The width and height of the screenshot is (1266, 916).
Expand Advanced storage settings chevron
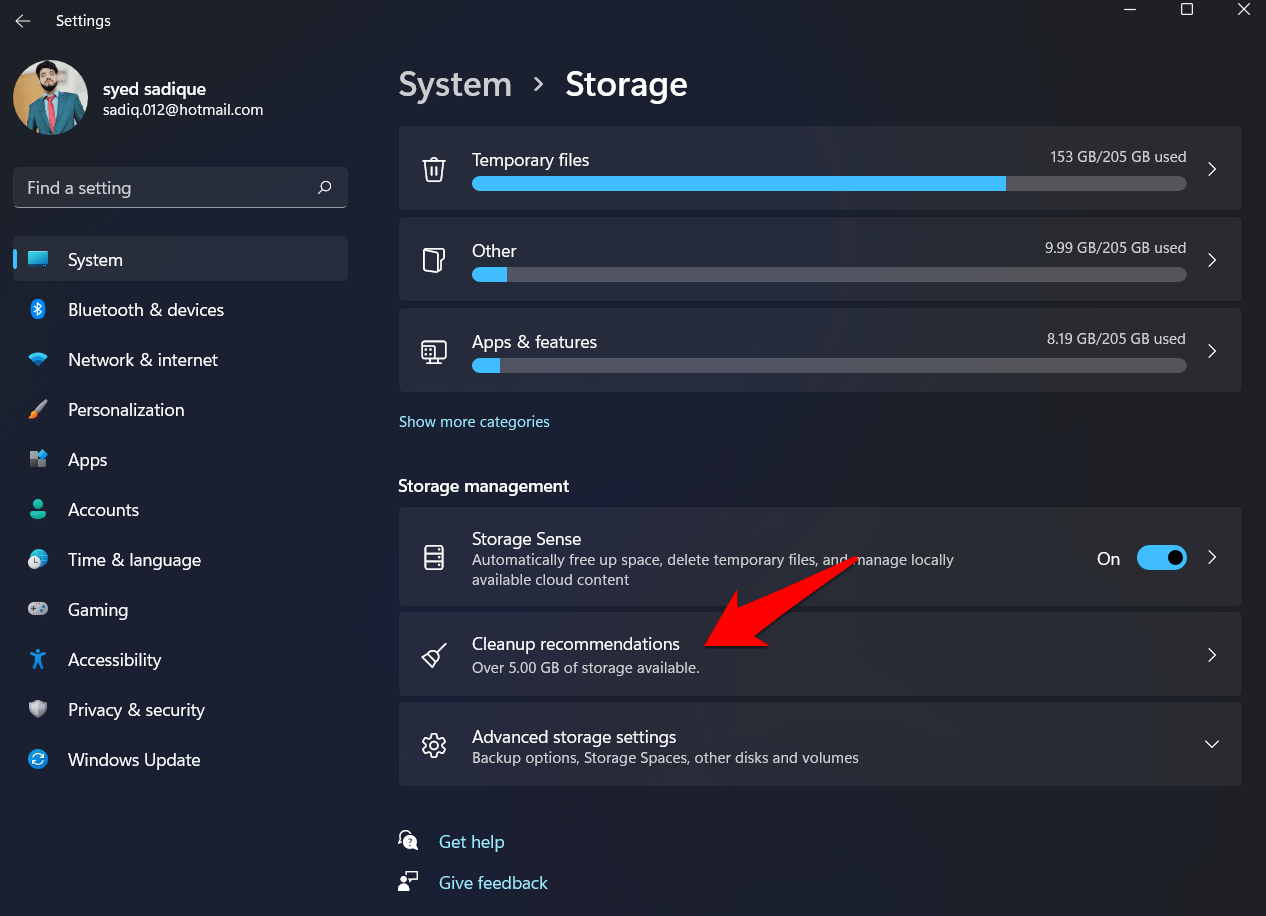pyautogui.click(x=1211, y=745)
